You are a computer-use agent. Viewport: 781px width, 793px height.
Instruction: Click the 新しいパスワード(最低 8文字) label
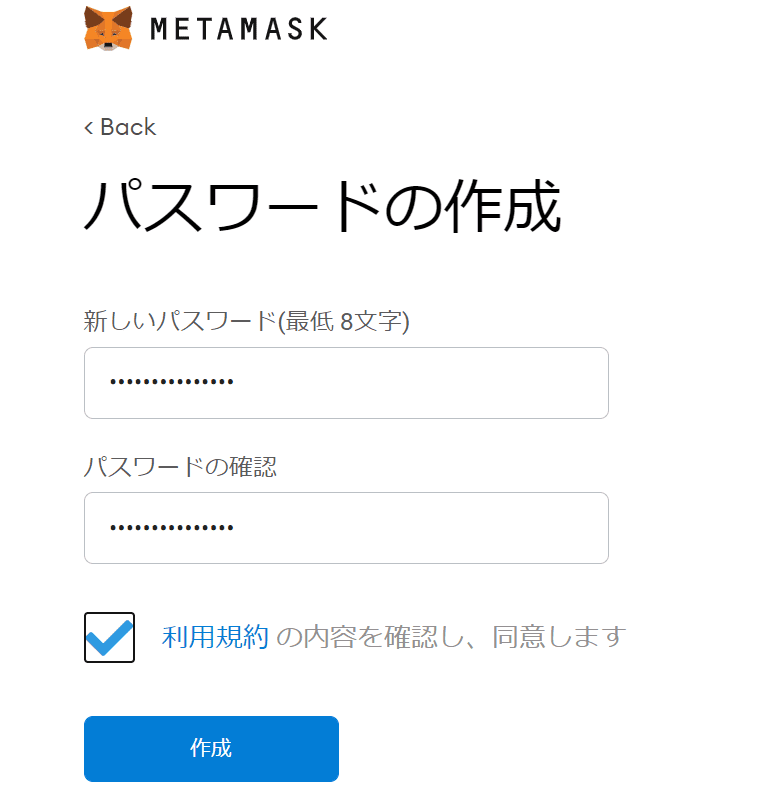[x=246, y=321]
